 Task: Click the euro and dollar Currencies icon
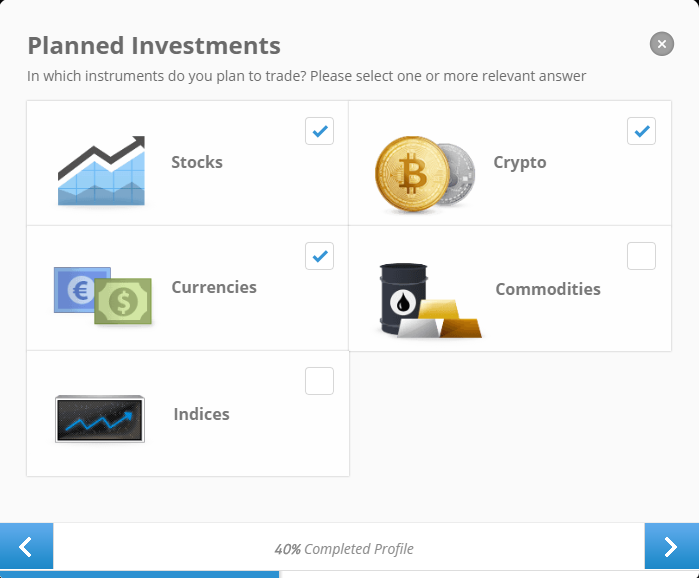click(103, 295)
